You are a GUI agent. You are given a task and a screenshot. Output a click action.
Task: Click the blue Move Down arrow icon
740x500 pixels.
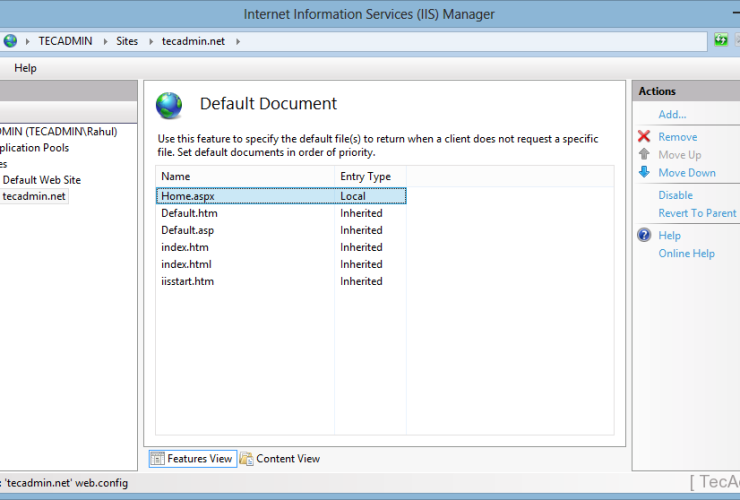pos(644,173)
